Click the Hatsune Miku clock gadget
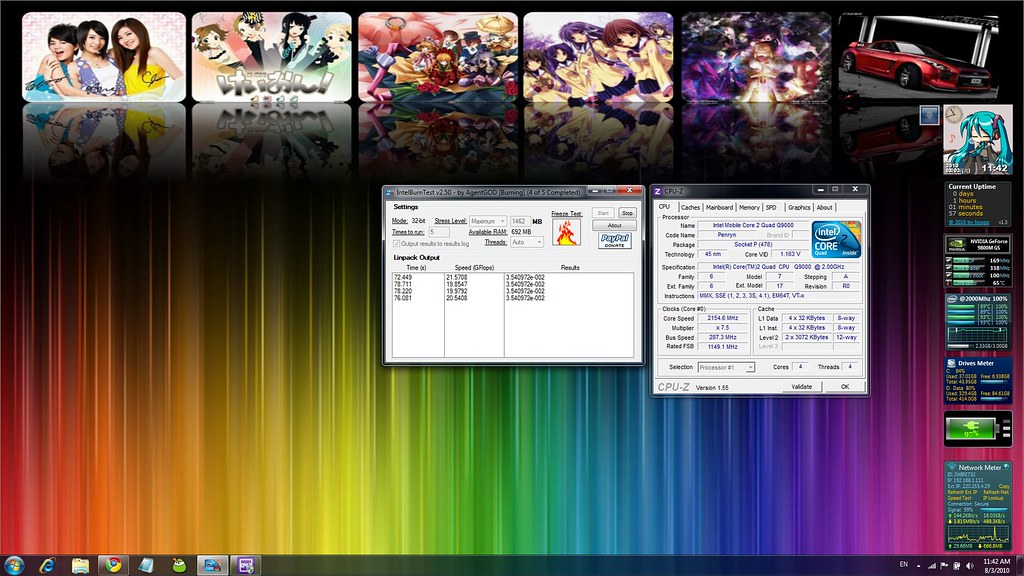1024x576 pixels. coord(978,140)
